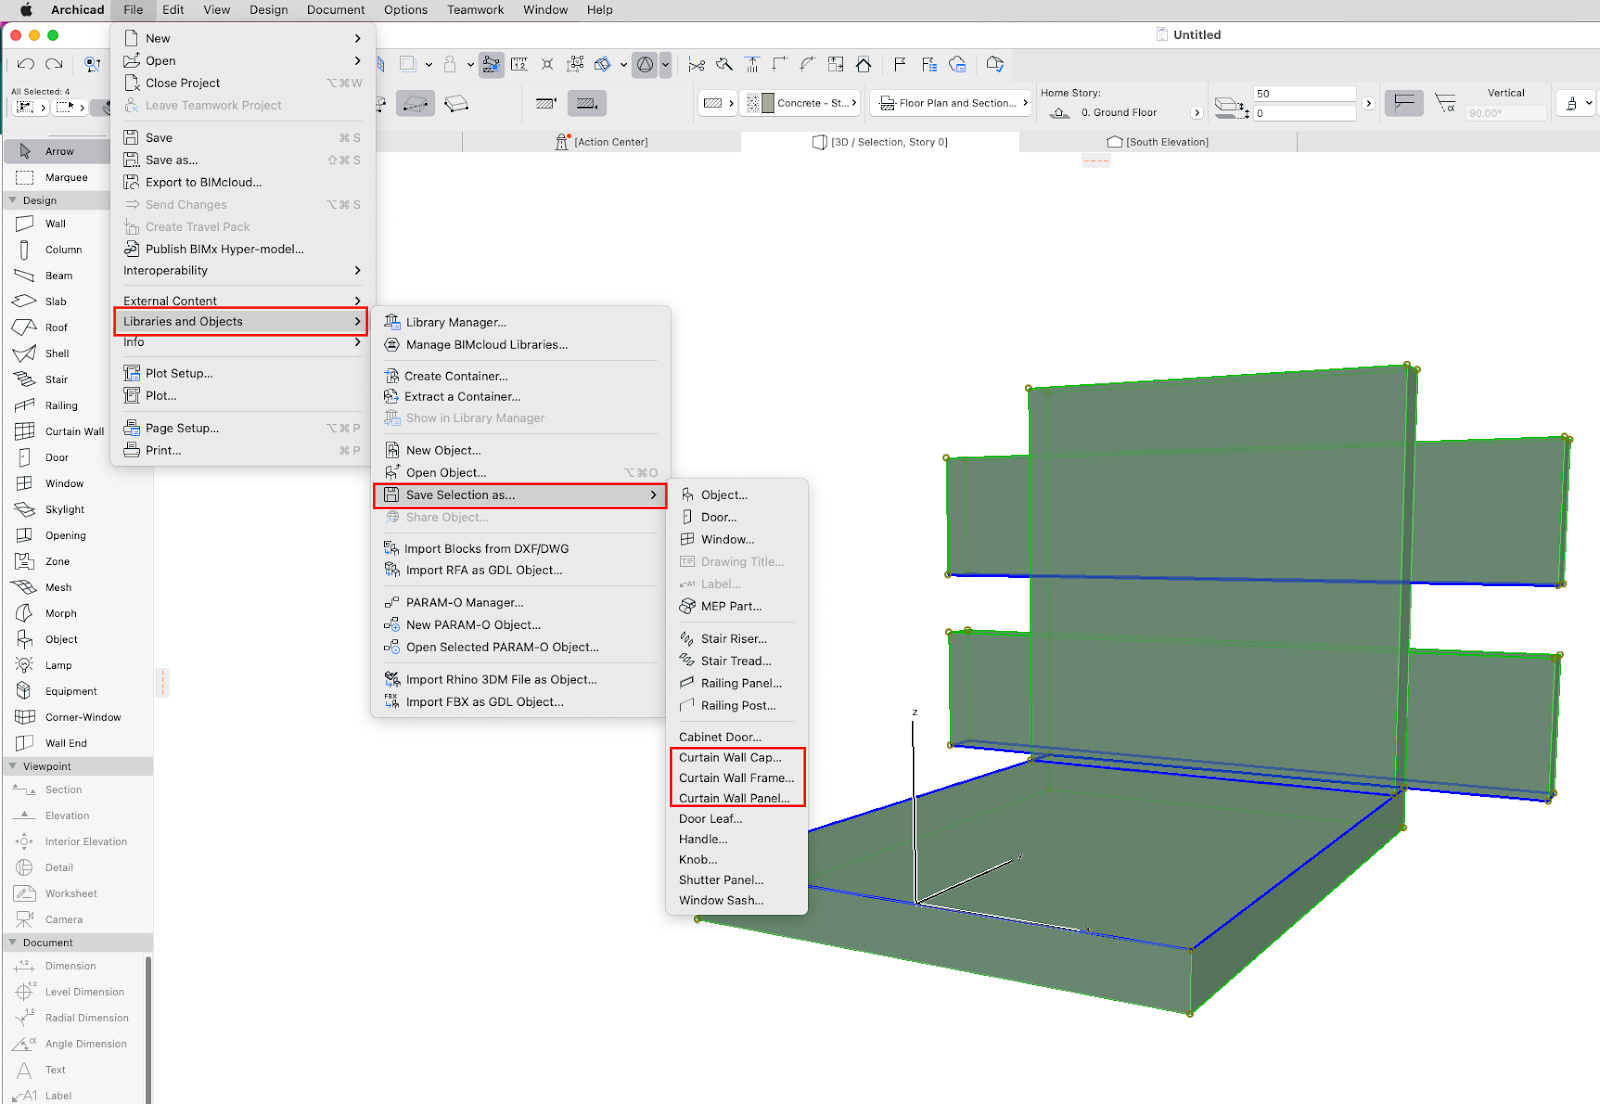Select the Slab tool
1600x1104 pixels.
coord(55,302)
